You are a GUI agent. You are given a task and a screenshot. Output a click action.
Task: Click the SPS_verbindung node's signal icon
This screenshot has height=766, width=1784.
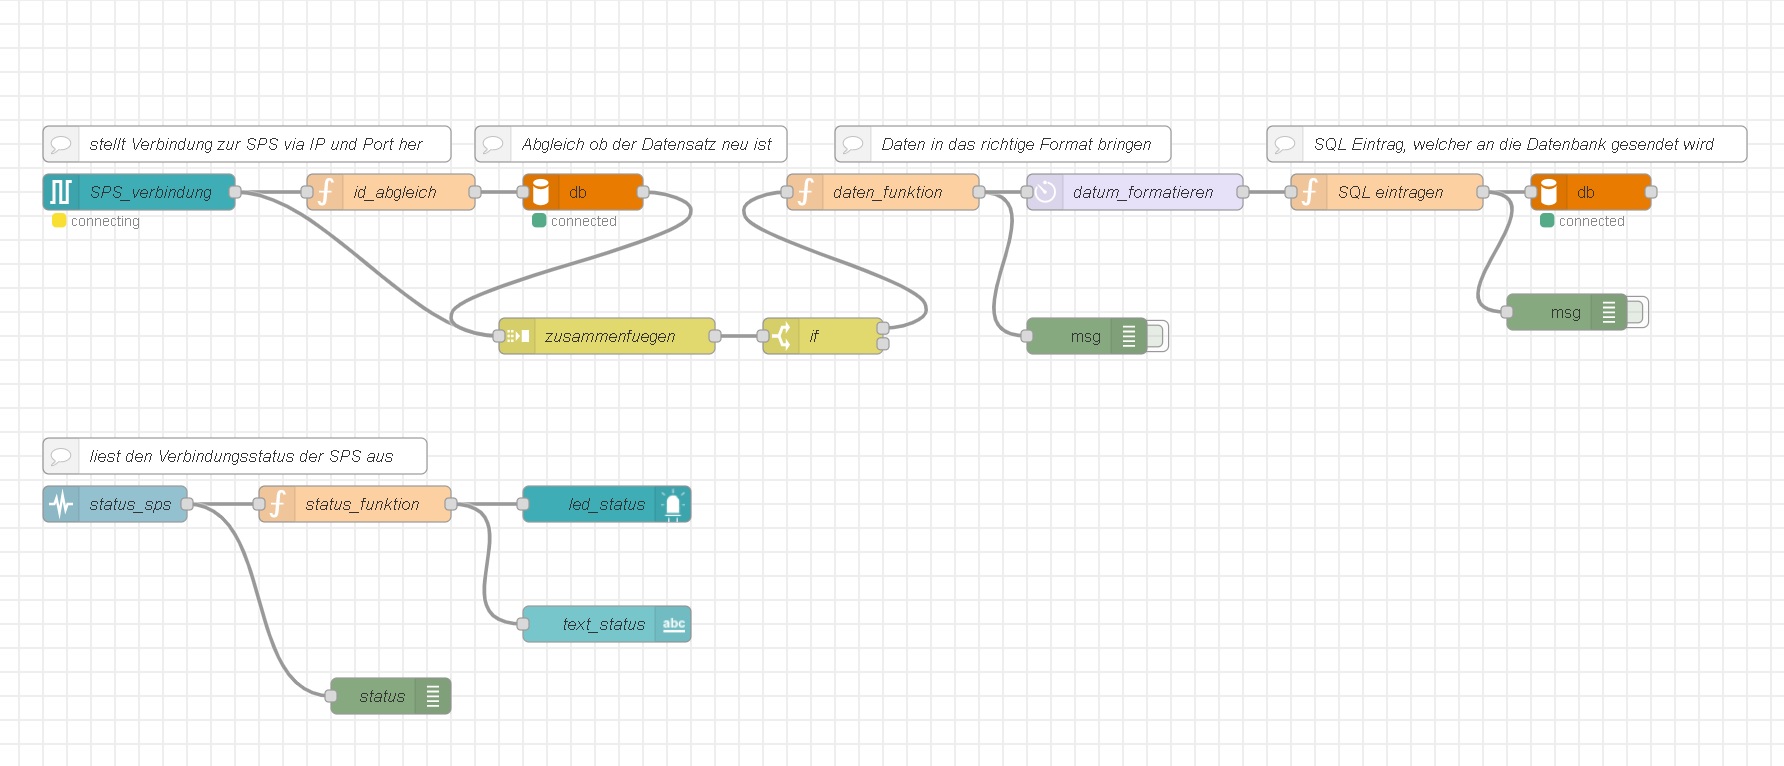(x=61, y=192)
